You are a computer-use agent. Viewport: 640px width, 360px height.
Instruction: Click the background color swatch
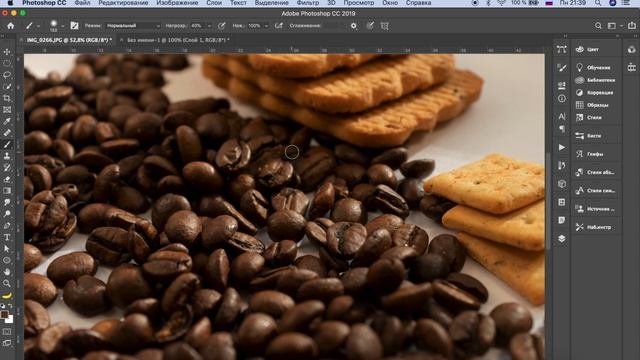pos(10,320)
